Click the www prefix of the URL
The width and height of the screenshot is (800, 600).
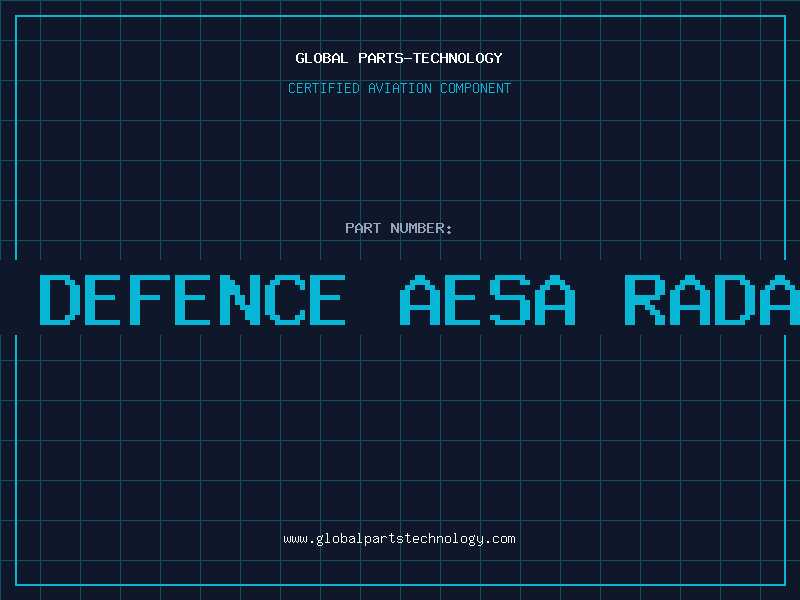tap(295, 539)
